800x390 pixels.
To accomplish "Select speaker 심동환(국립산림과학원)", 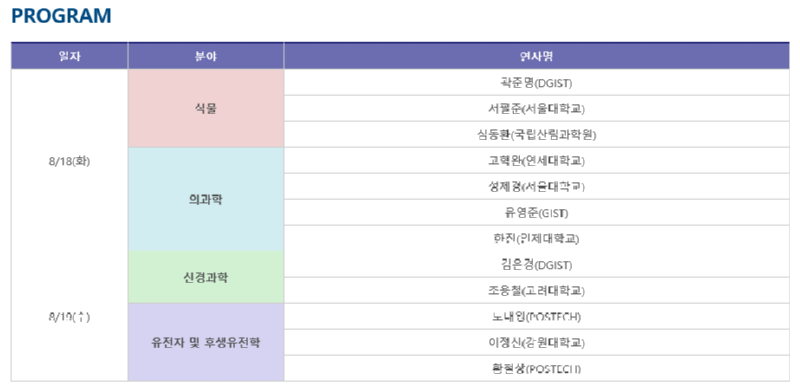I will click(537, 135).
